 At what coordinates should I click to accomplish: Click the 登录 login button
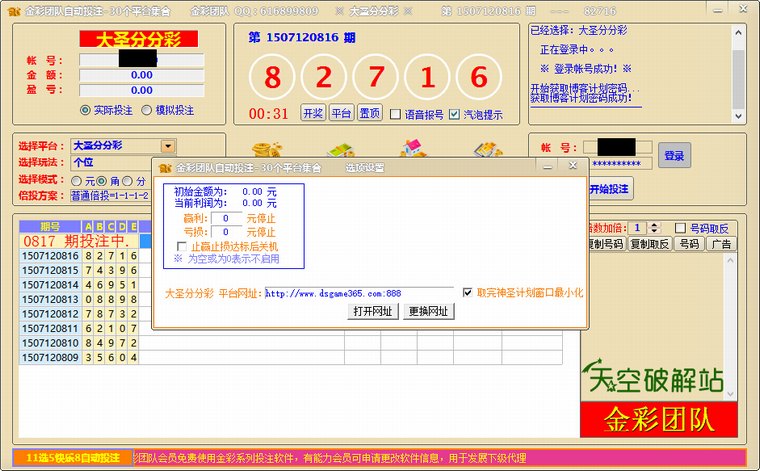click(674, 156)
